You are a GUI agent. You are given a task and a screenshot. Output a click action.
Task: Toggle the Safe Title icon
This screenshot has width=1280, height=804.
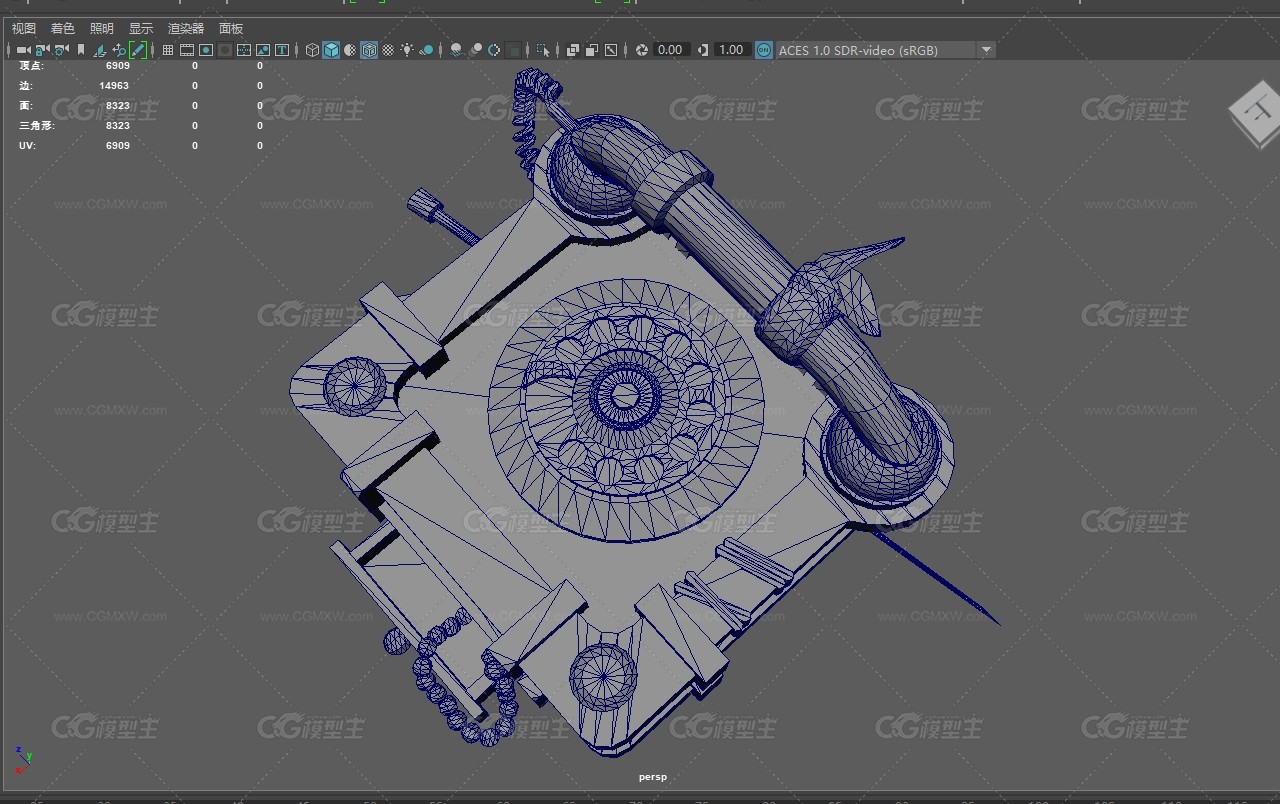point(282,50)
